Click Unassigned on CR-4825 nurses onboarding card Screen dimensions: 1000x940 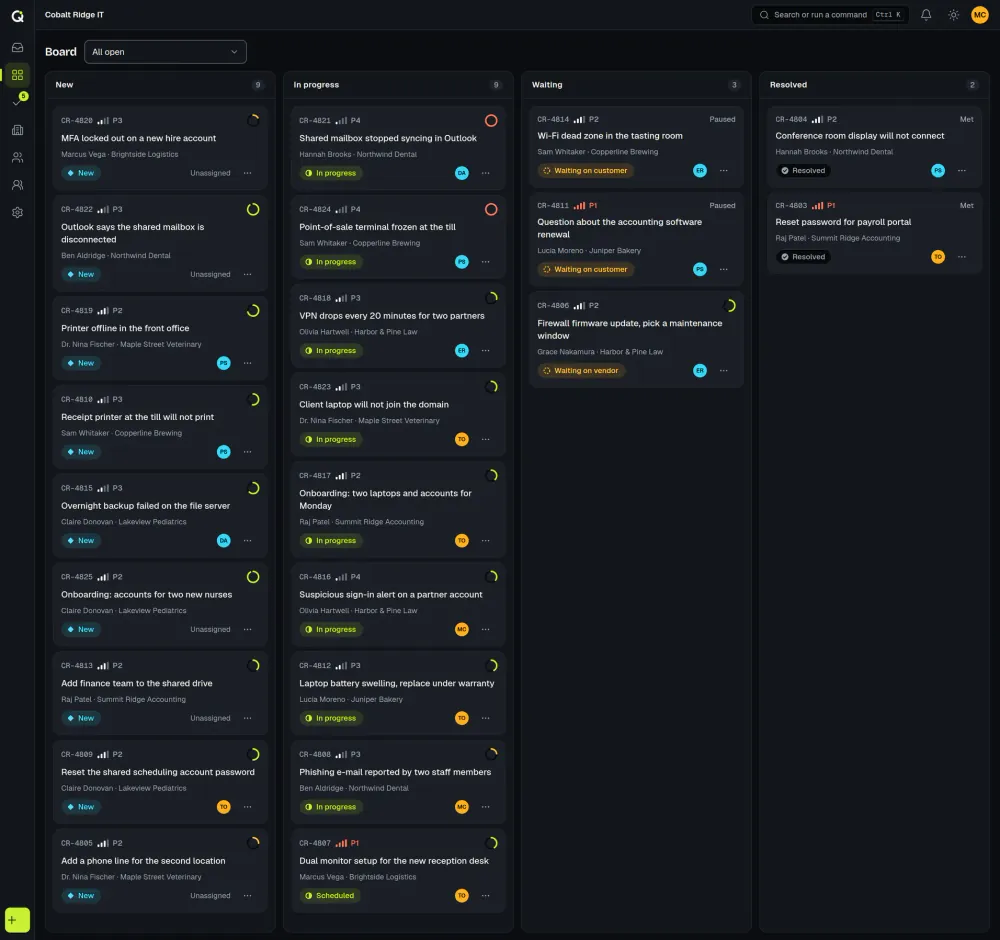coord(210,629)
